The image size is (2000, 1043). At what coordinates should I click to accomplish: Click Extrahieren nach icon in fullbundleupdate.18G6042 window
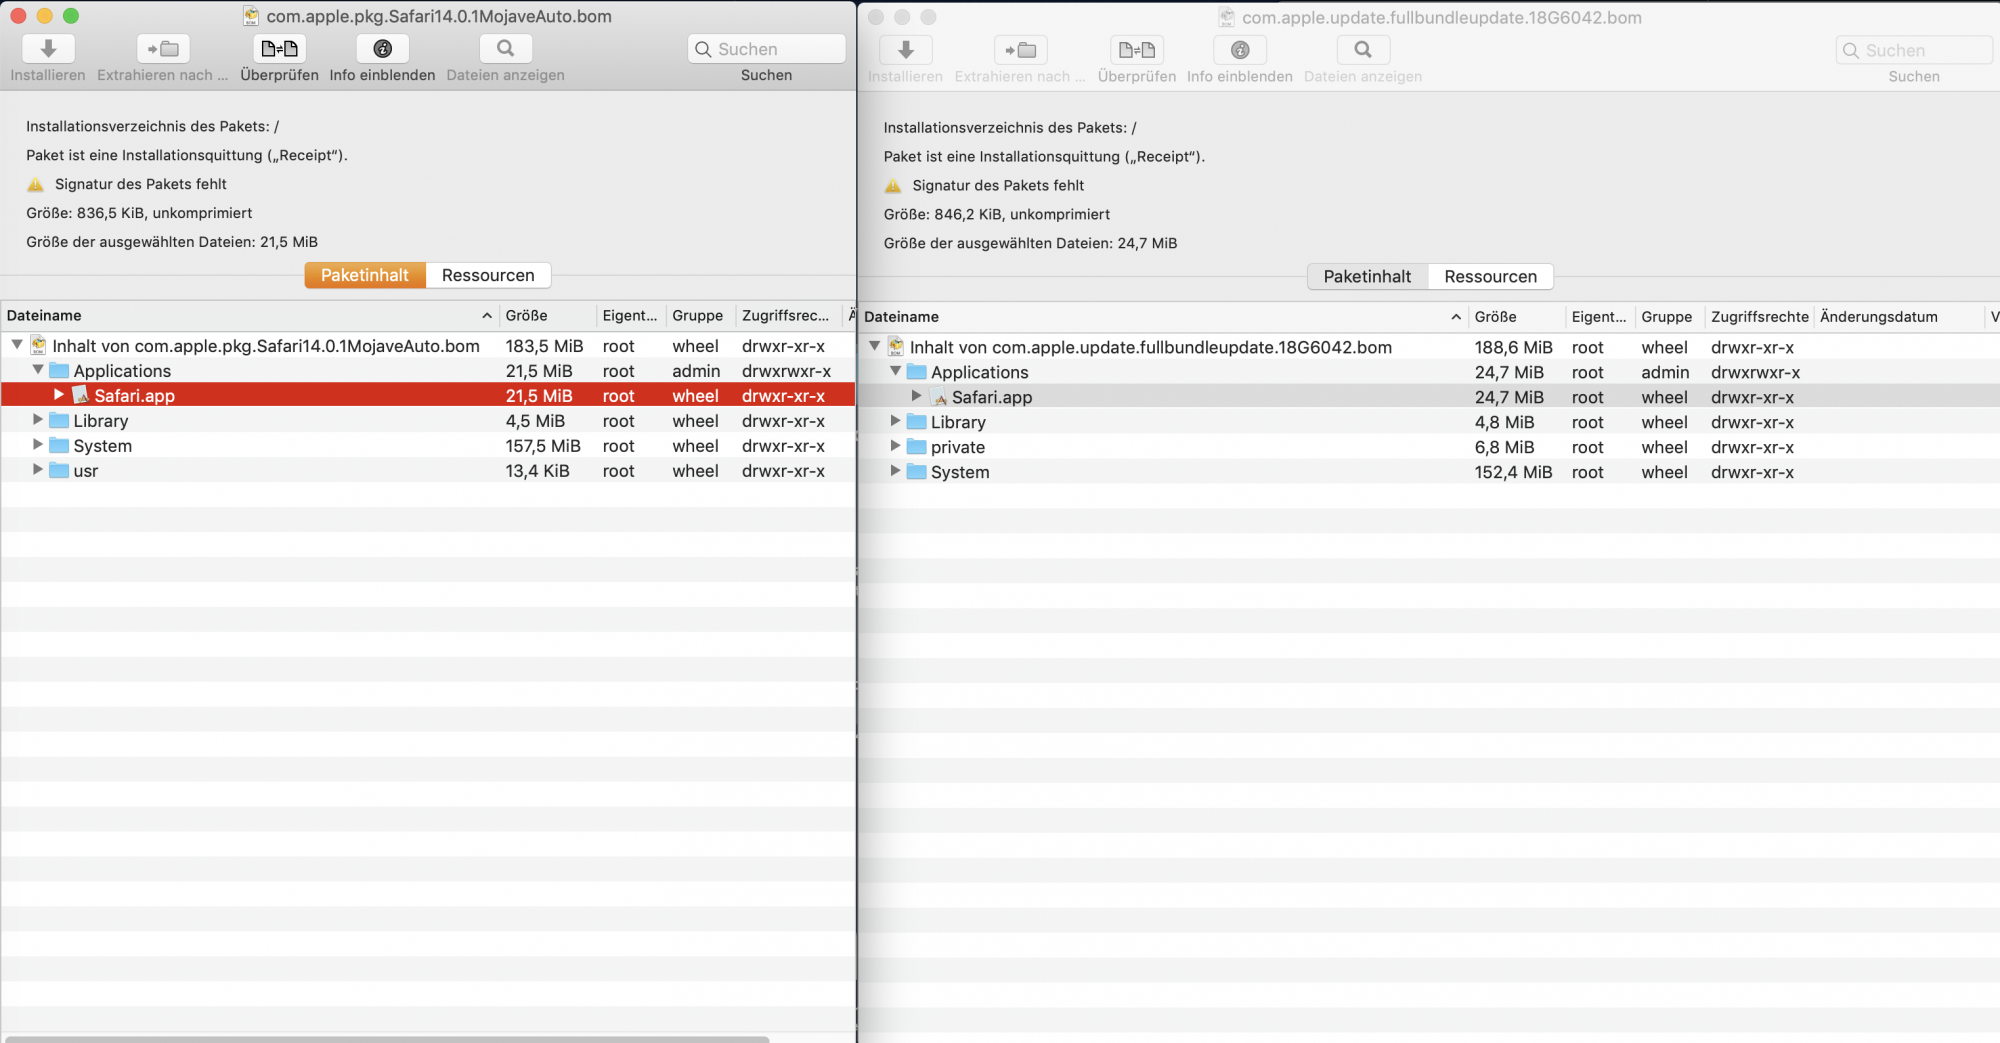click(x=1020, y=49)
